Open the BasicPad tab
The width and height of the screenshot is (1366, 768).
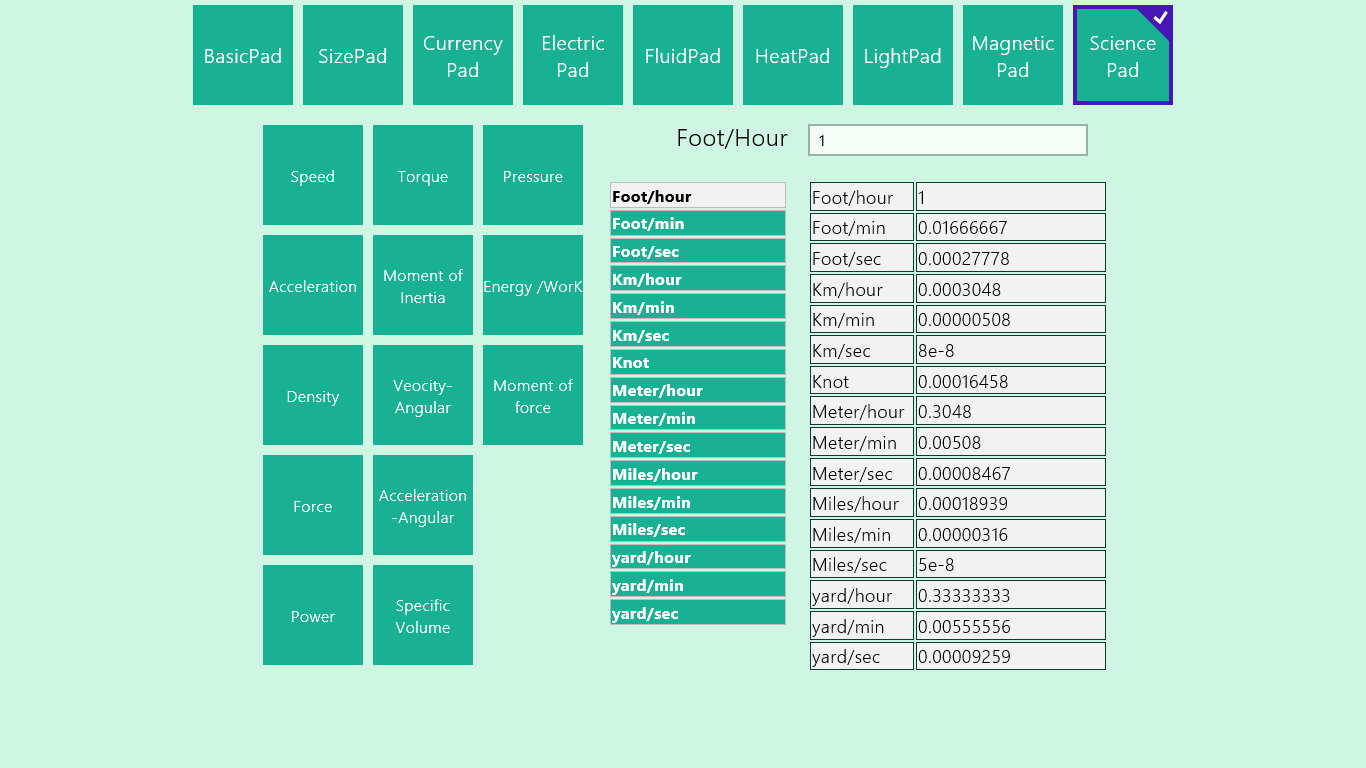click(x=243, y=55)
